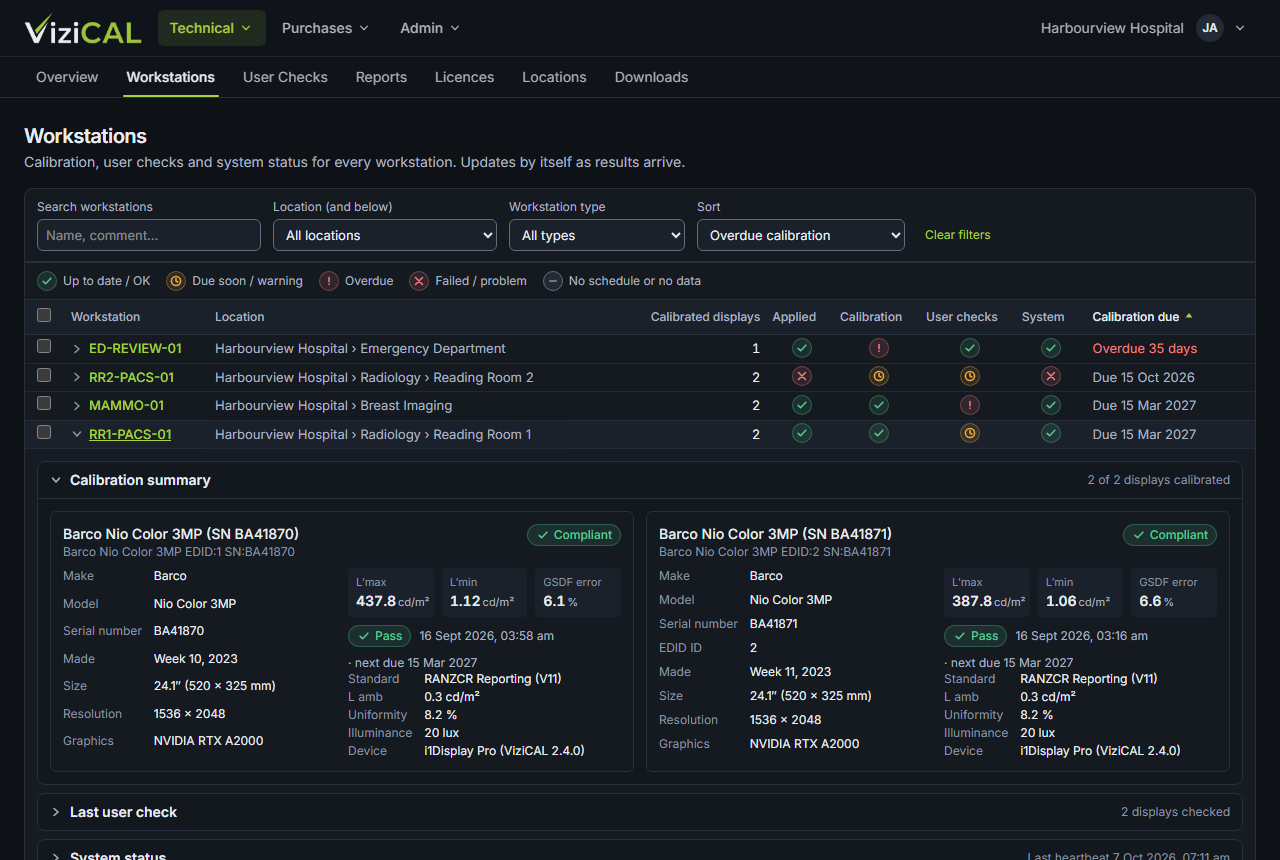Sort by the Calibration due column header
Viewport: 1280px width, 860px height.
coord(1142,317)
